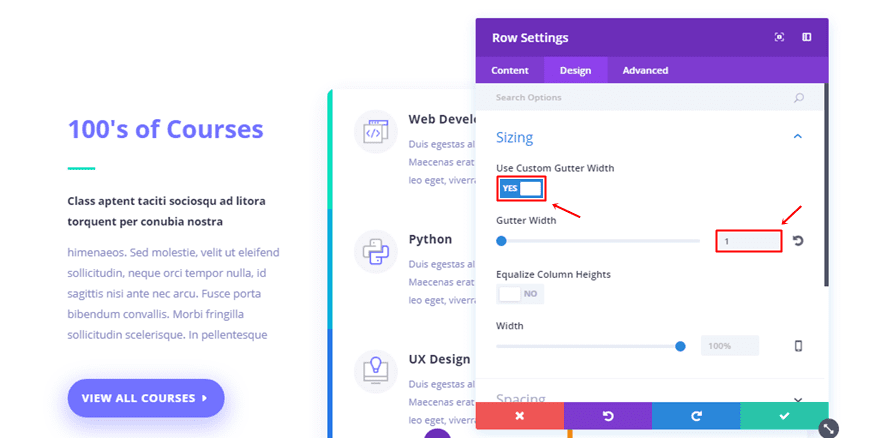Click the search magnifier icon

pyautogui.click(x=798, y=97)
